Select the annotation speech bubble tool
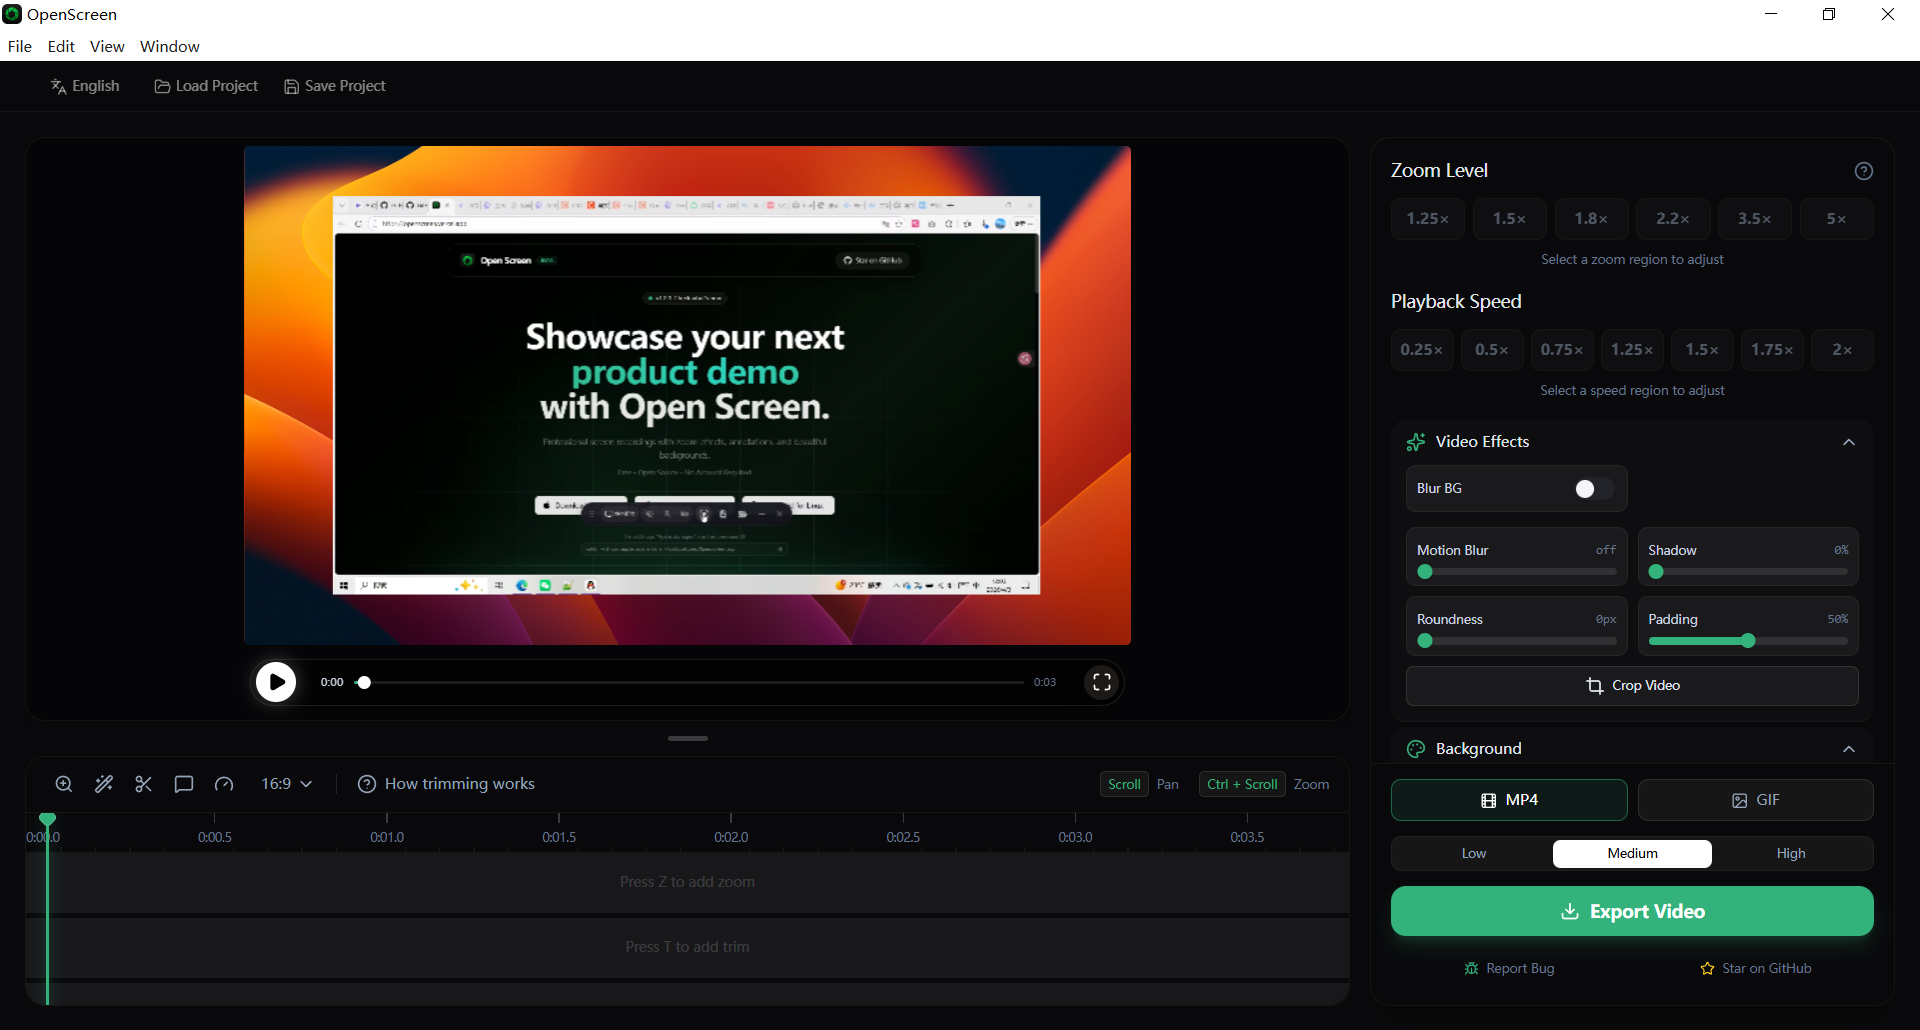 (x=184, y=784)
